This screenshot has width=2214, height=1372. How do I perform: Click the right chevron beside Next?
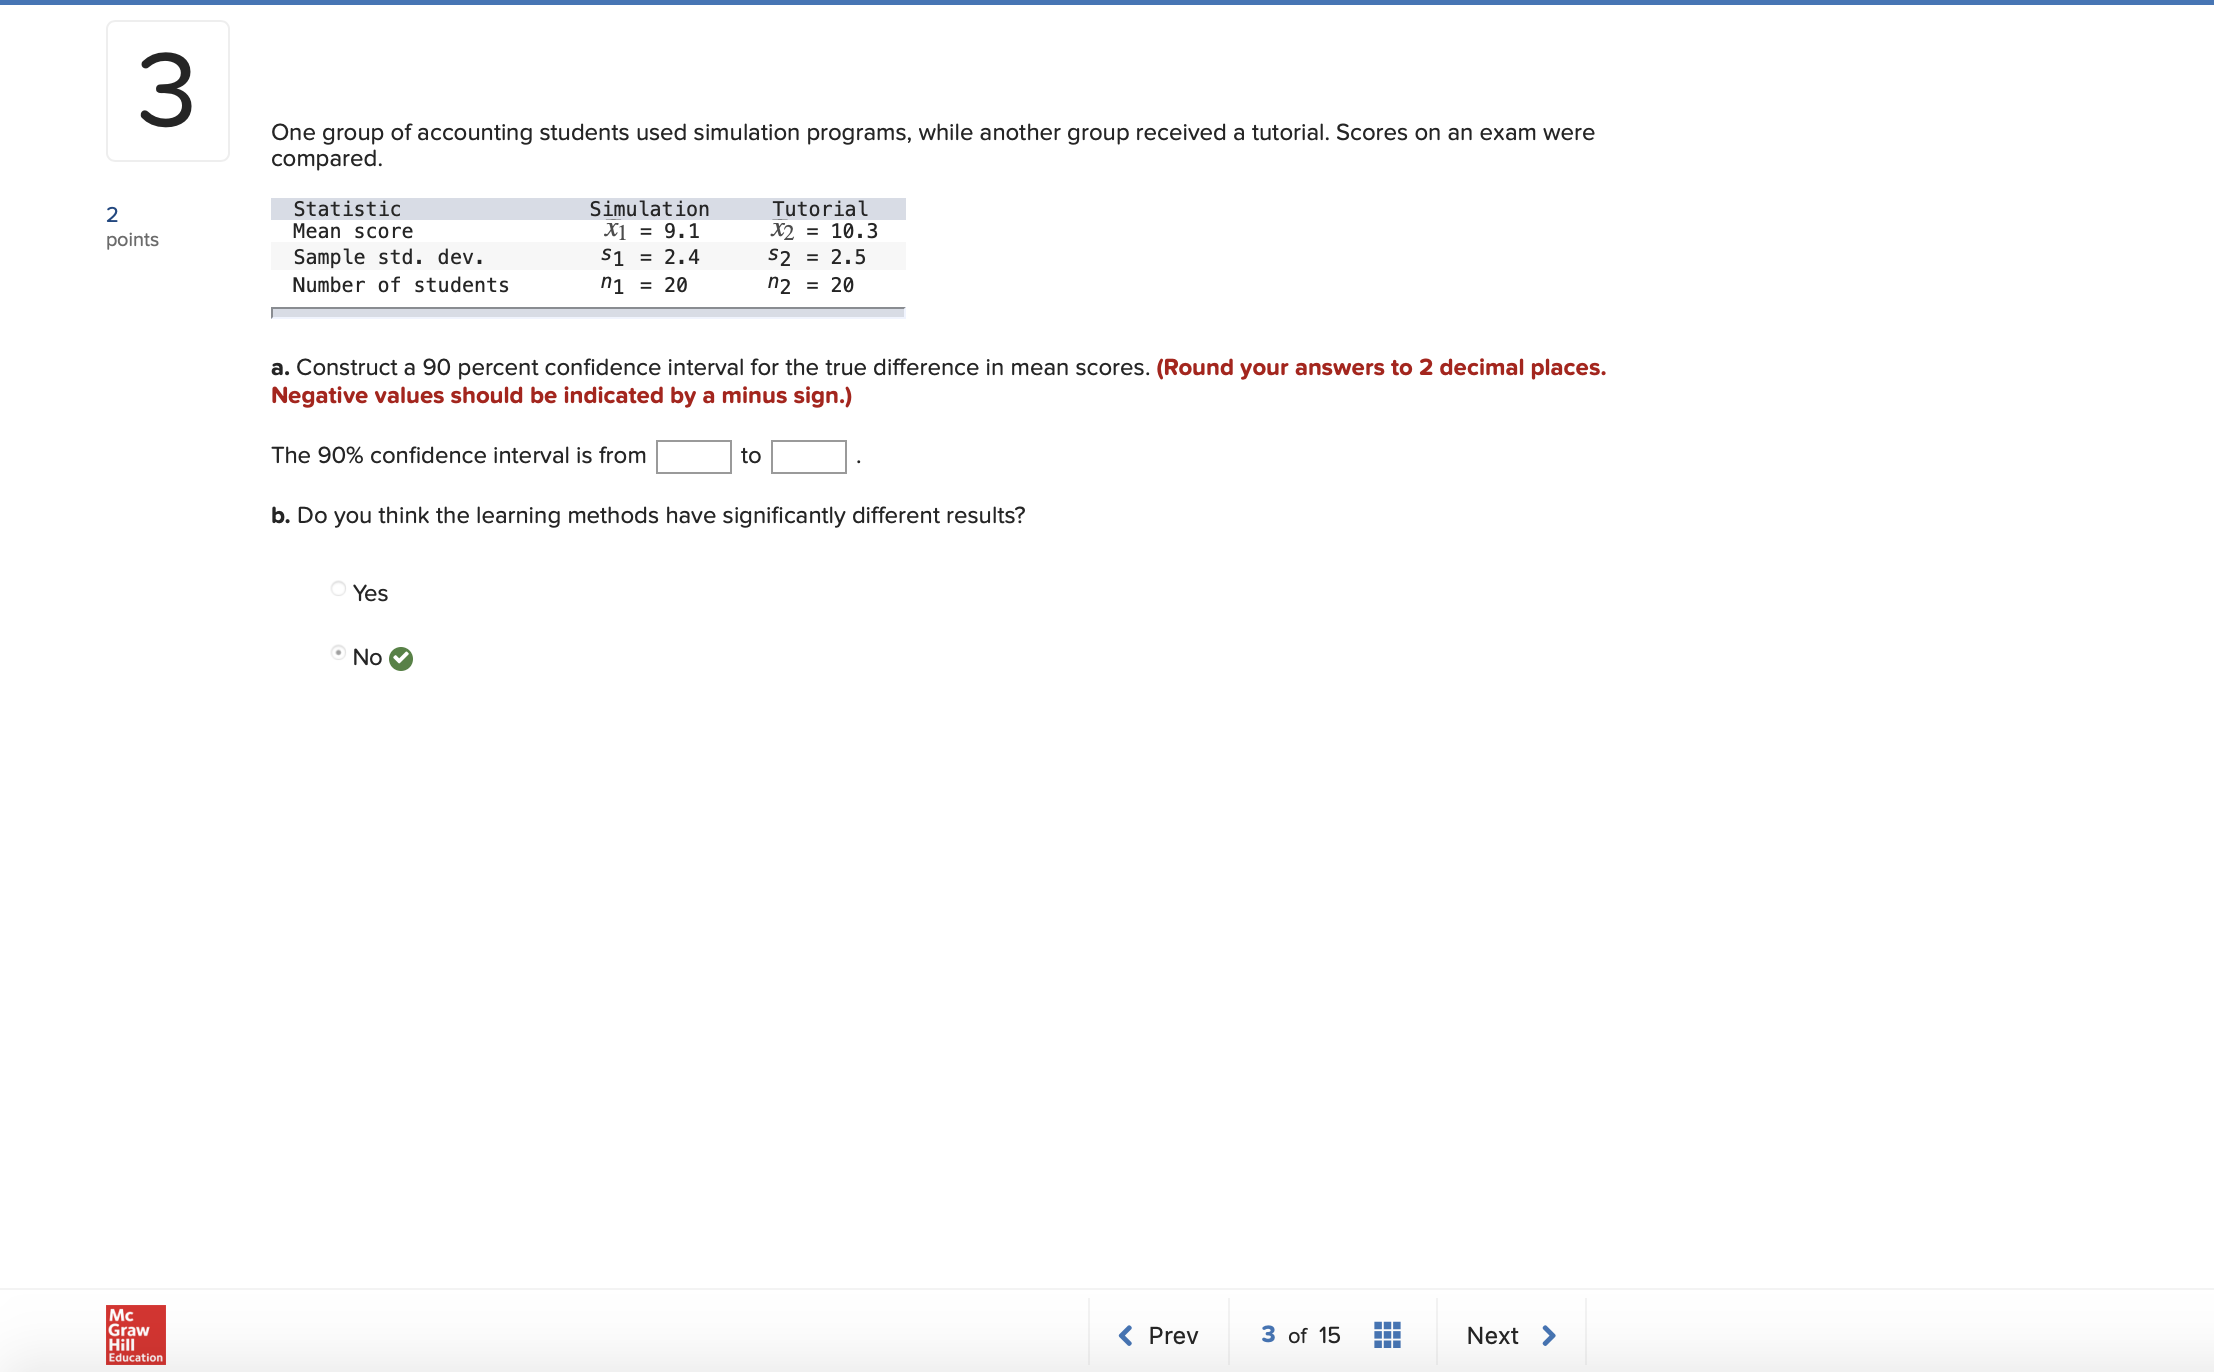pos(1549,1335)
